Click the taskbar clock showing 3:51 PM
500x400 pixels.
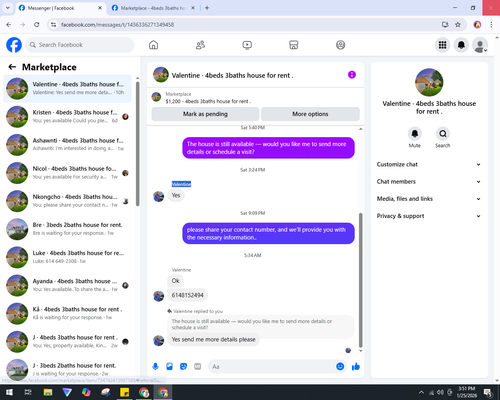click(x=466, y=392)
